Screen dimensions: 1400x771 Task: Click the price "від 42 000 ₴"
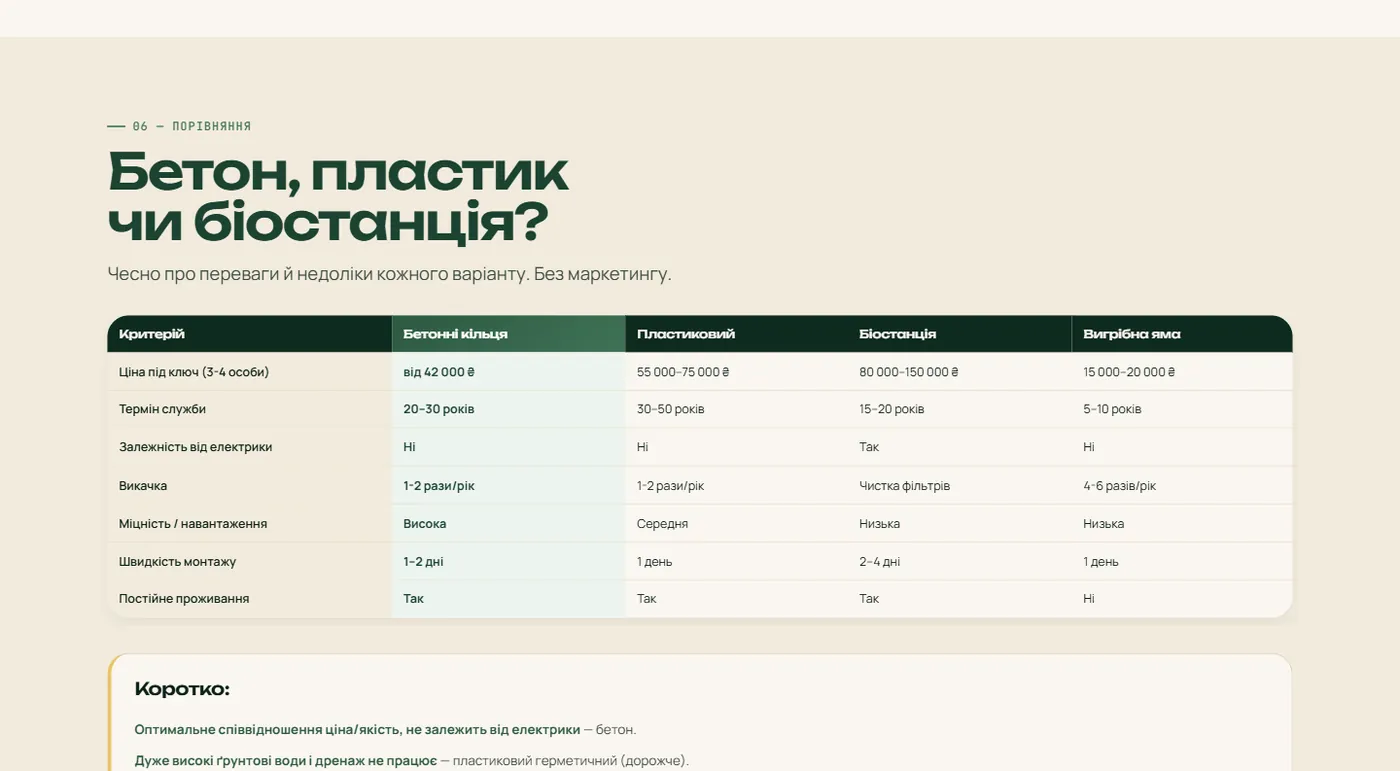(x=439, y=372)
